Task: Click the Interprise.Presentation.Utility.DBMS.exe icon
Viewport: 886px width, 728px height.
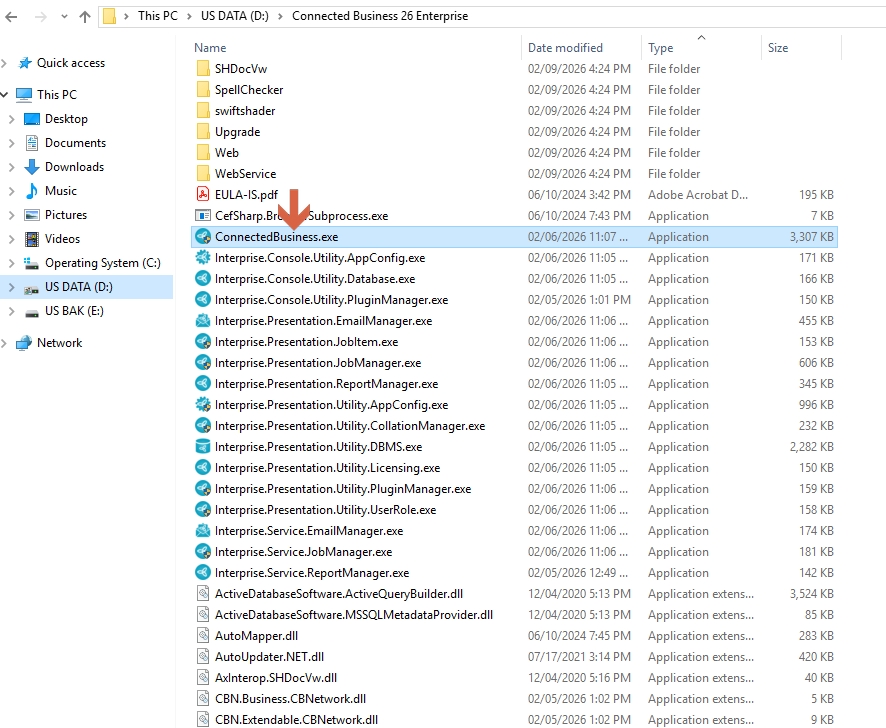Action: (203, 447)
